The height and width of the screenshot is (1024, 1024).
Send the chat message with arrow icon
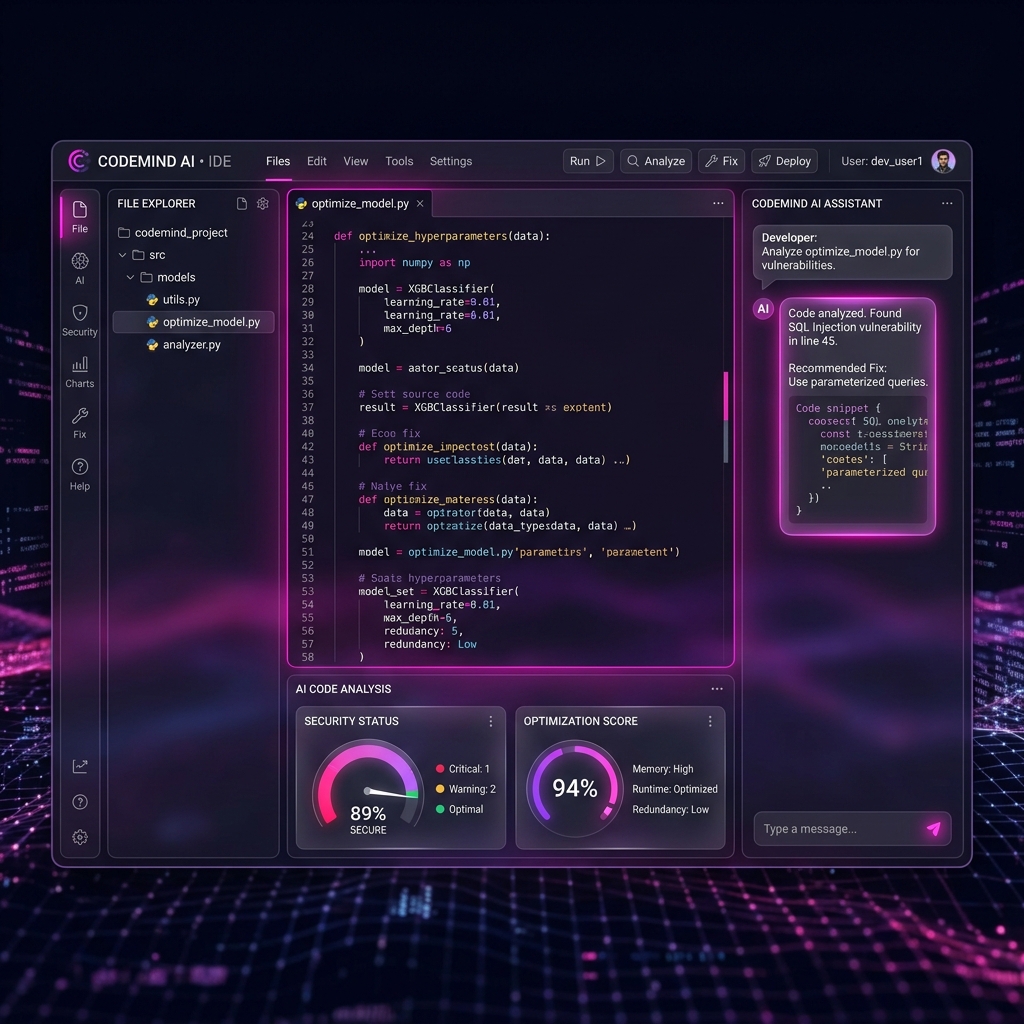click(x=934, y=829)
